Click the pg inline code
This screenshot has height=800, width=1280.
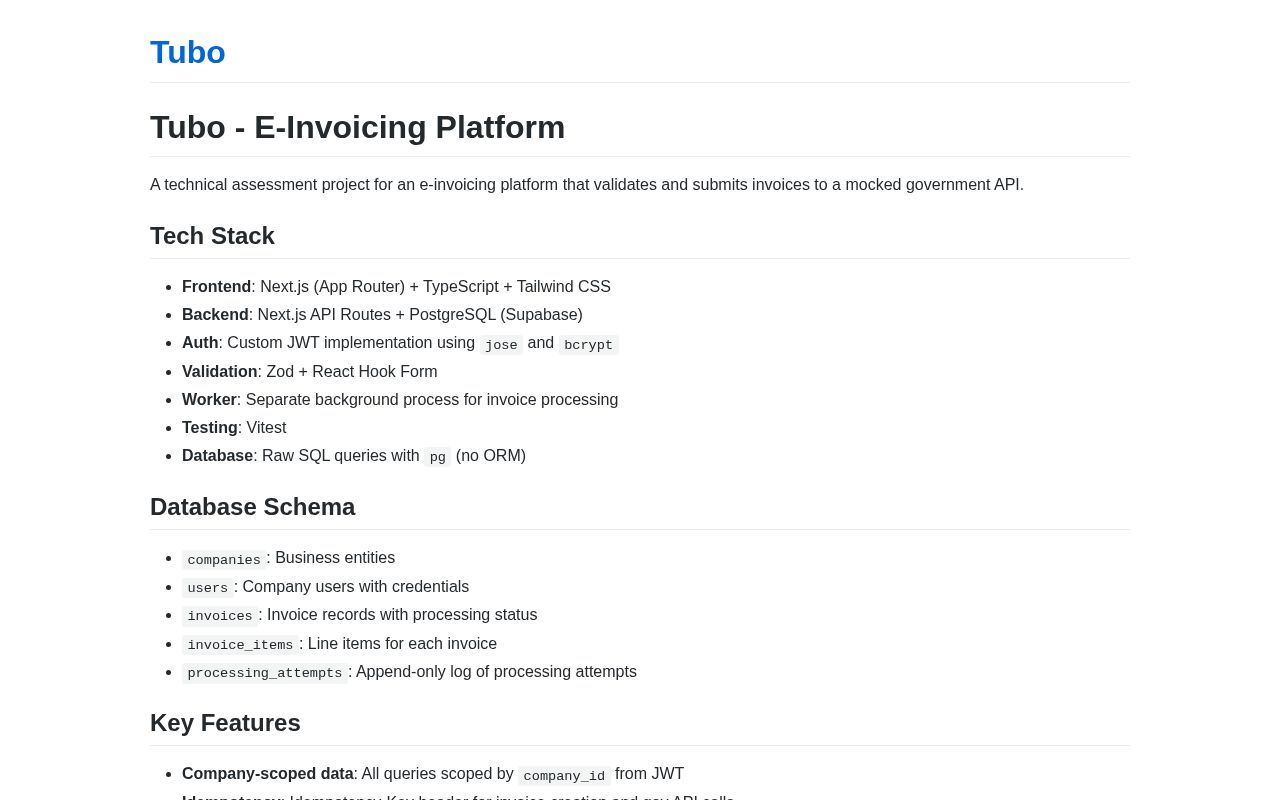[x=438, y=457]
